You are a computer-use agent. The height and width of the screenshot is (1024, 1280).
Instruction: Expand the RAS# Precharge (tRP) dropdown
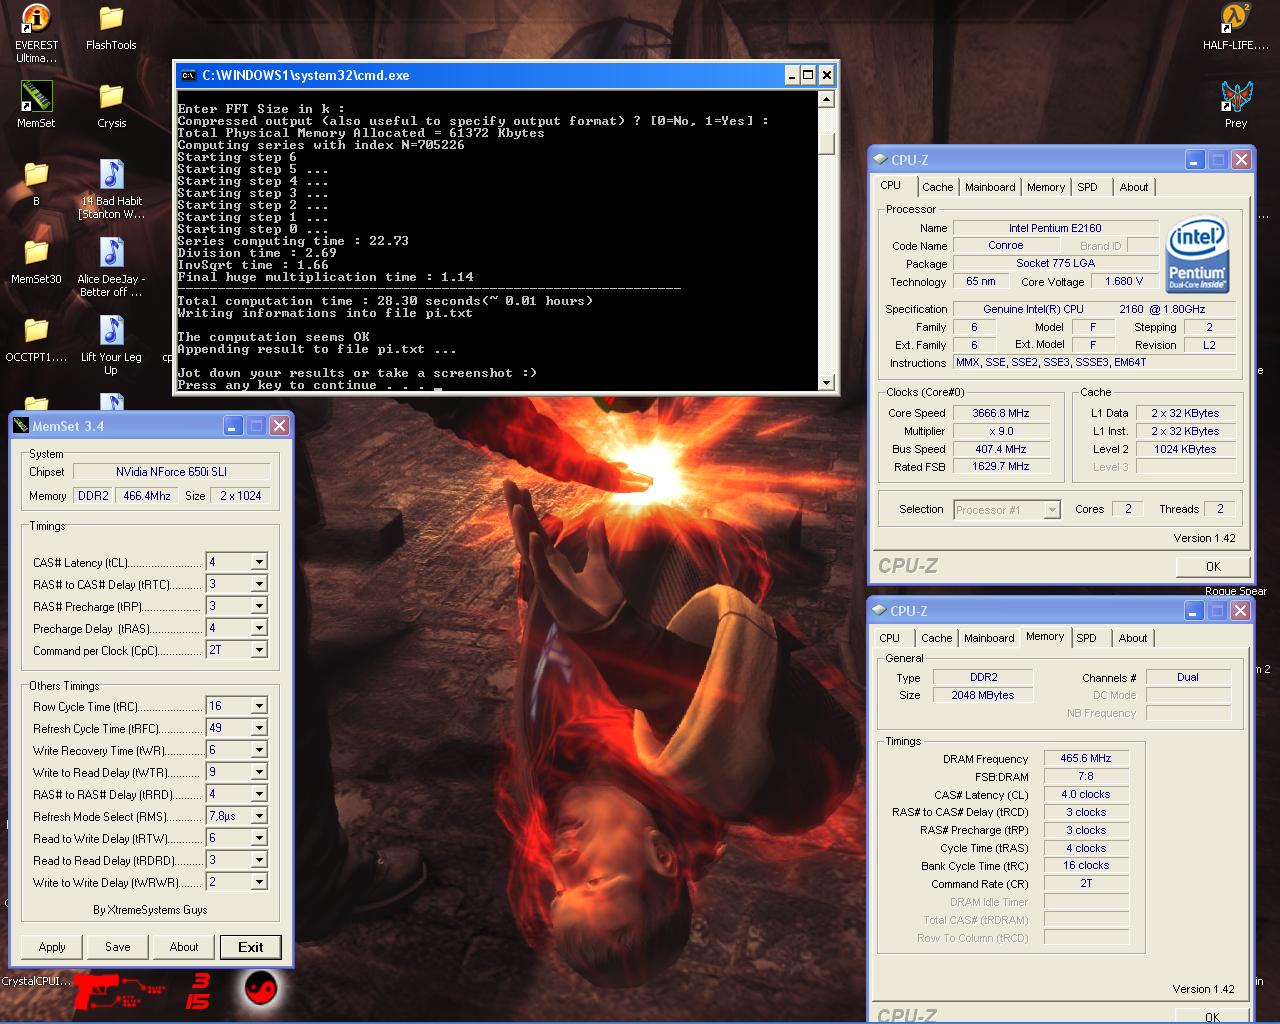pyautogui.click(x=259, y=606)
